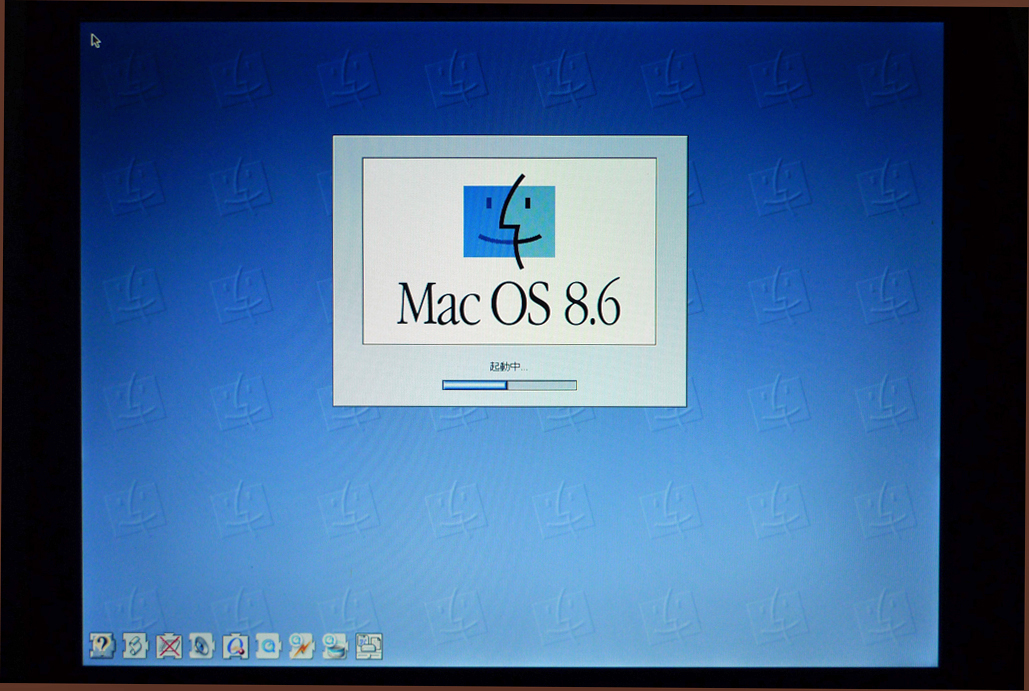Click the plain QuickTime extension icon

click(268, 646)
